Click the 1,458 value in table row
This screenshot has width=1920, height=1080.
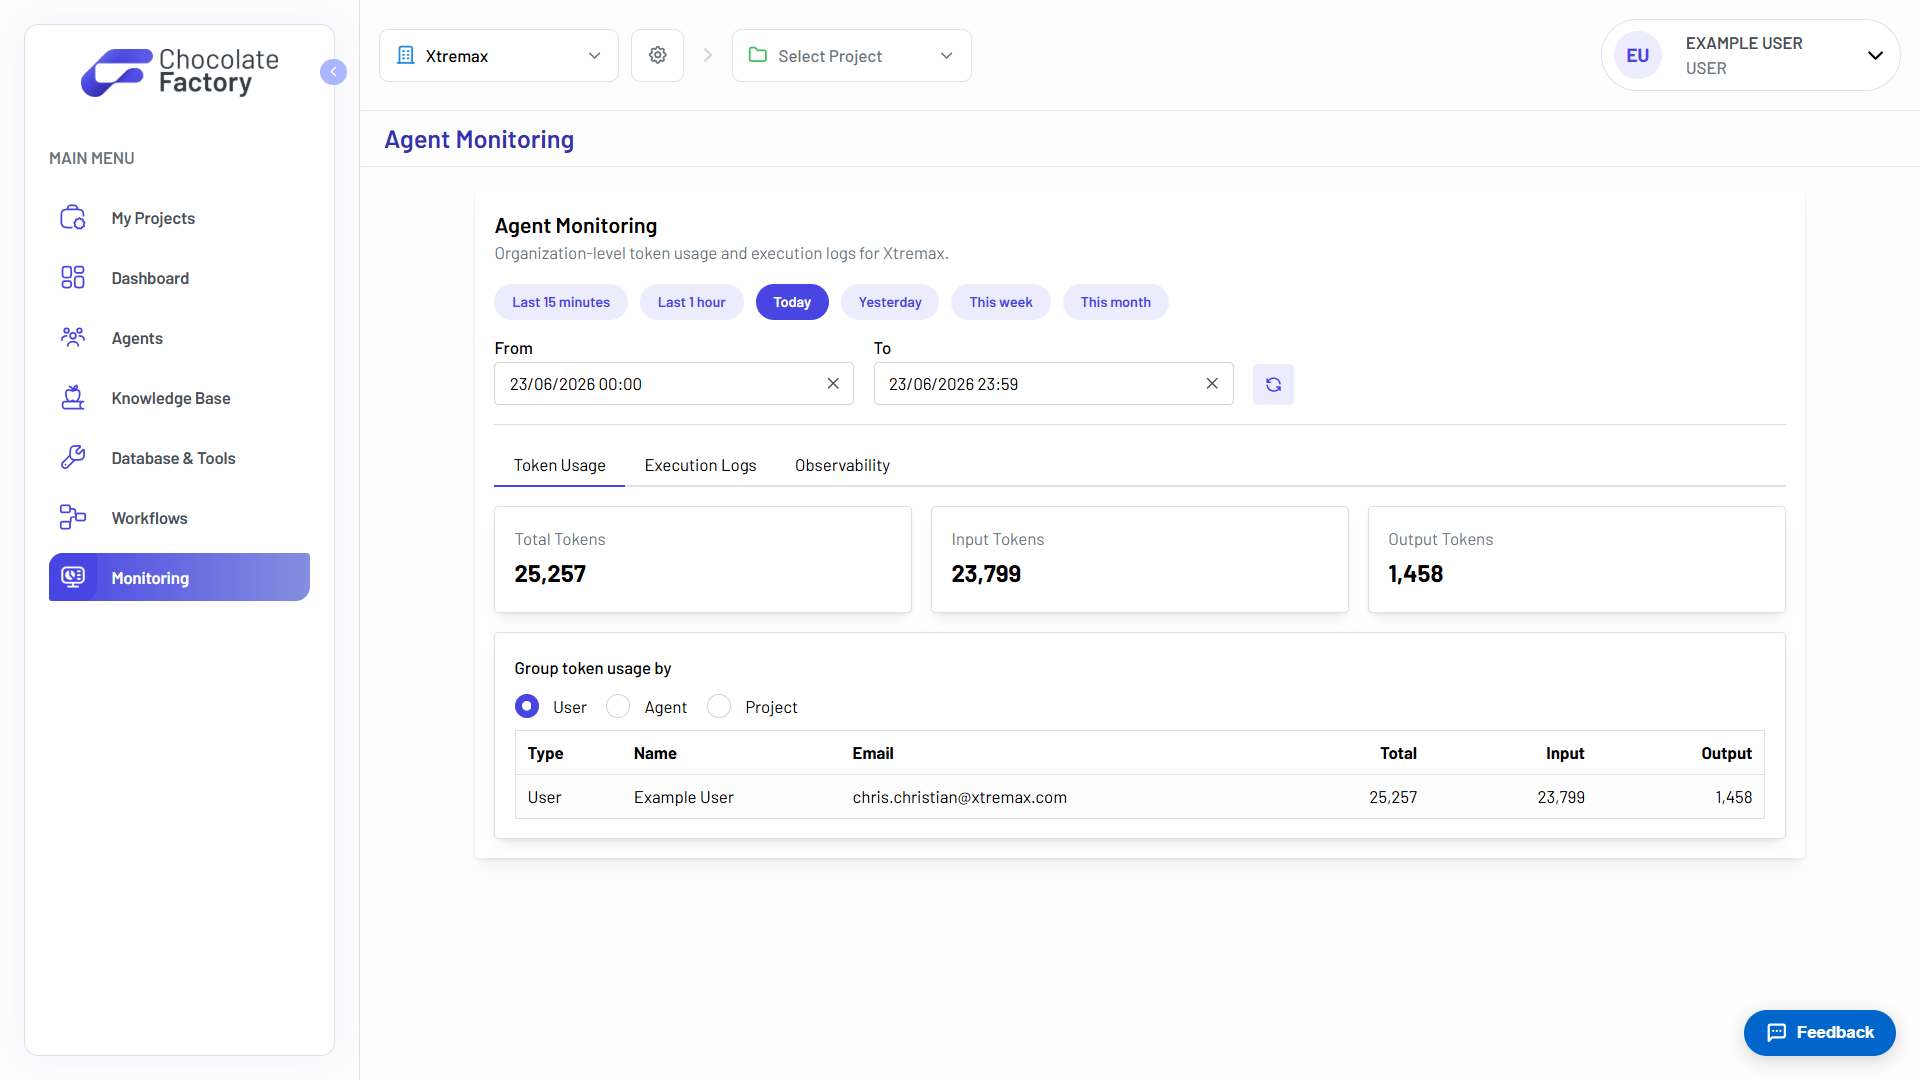point(1734,797)
